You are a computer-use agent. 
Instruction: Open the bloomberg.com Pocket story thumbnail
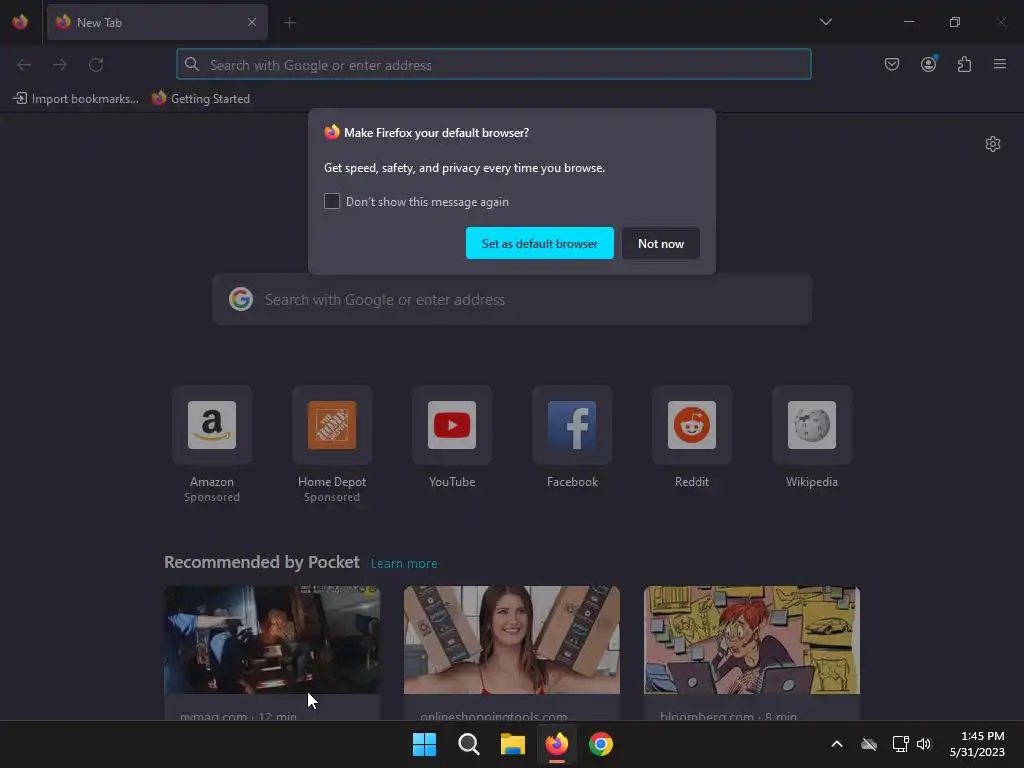coord(752,639)
